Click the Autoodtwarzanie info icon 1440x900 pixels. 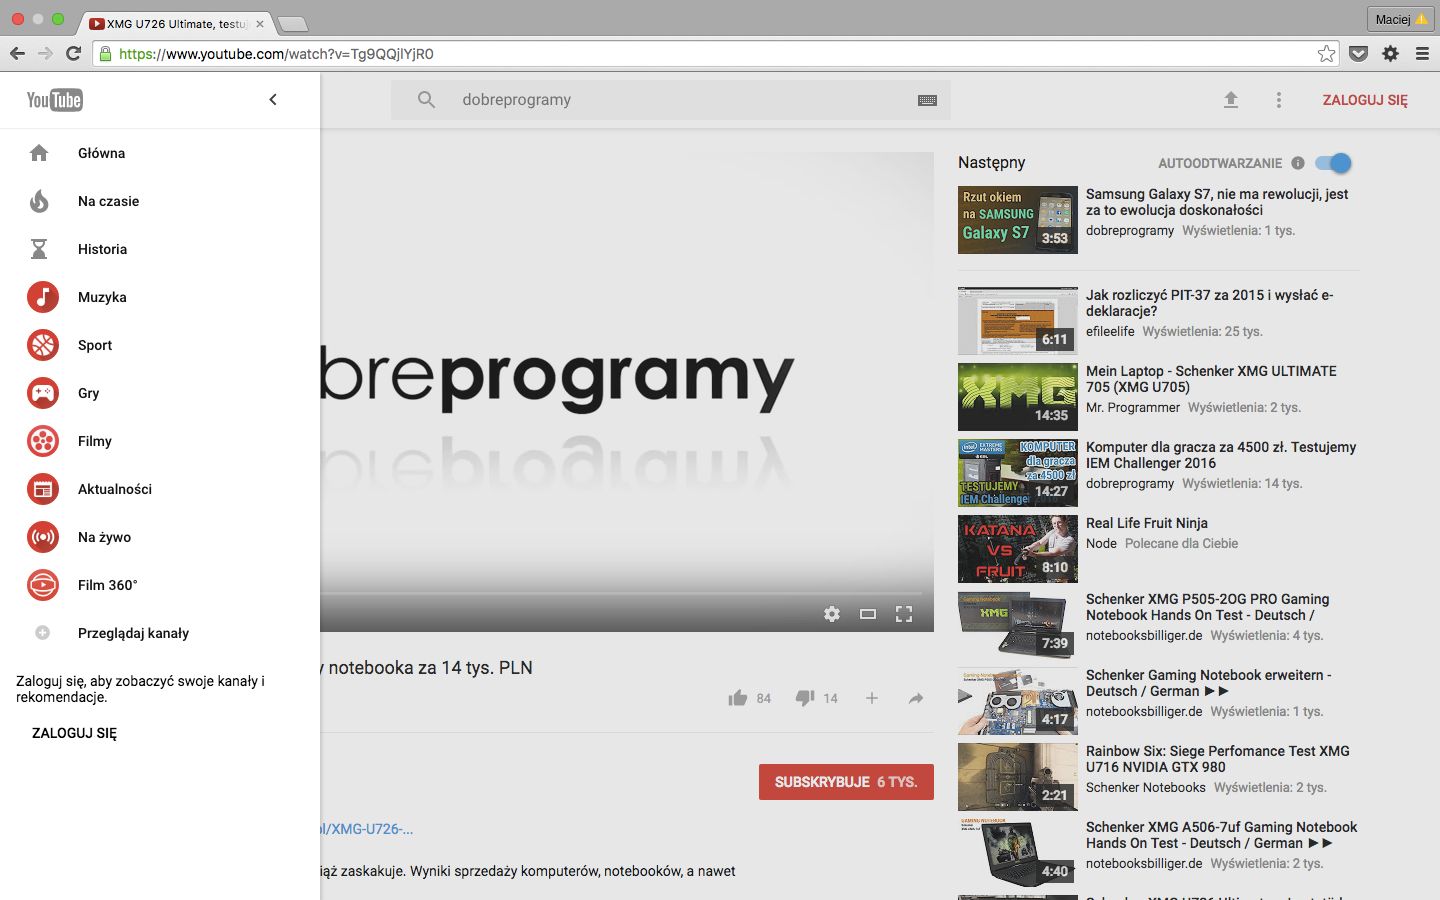[x=1298, y=163]
